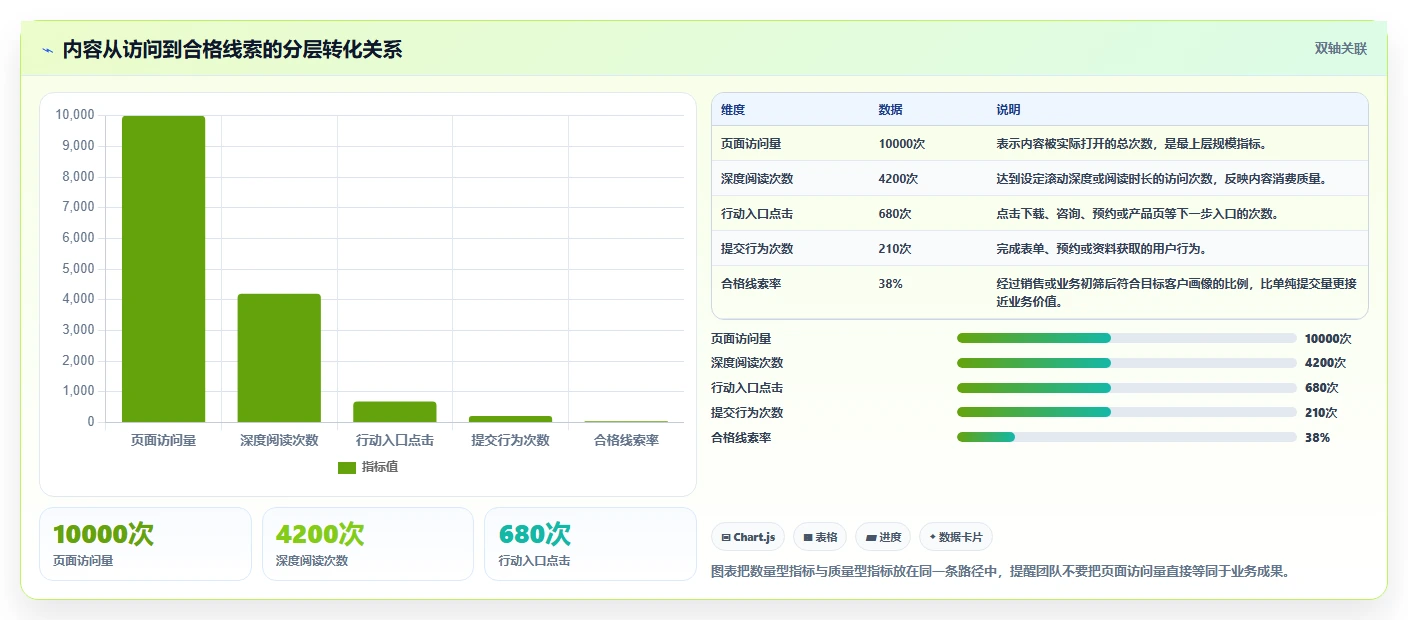This screenshot has height=620, width=1408.
Task: Click the 10000次 页面访问量 data card
Action: tap(145, 544)
